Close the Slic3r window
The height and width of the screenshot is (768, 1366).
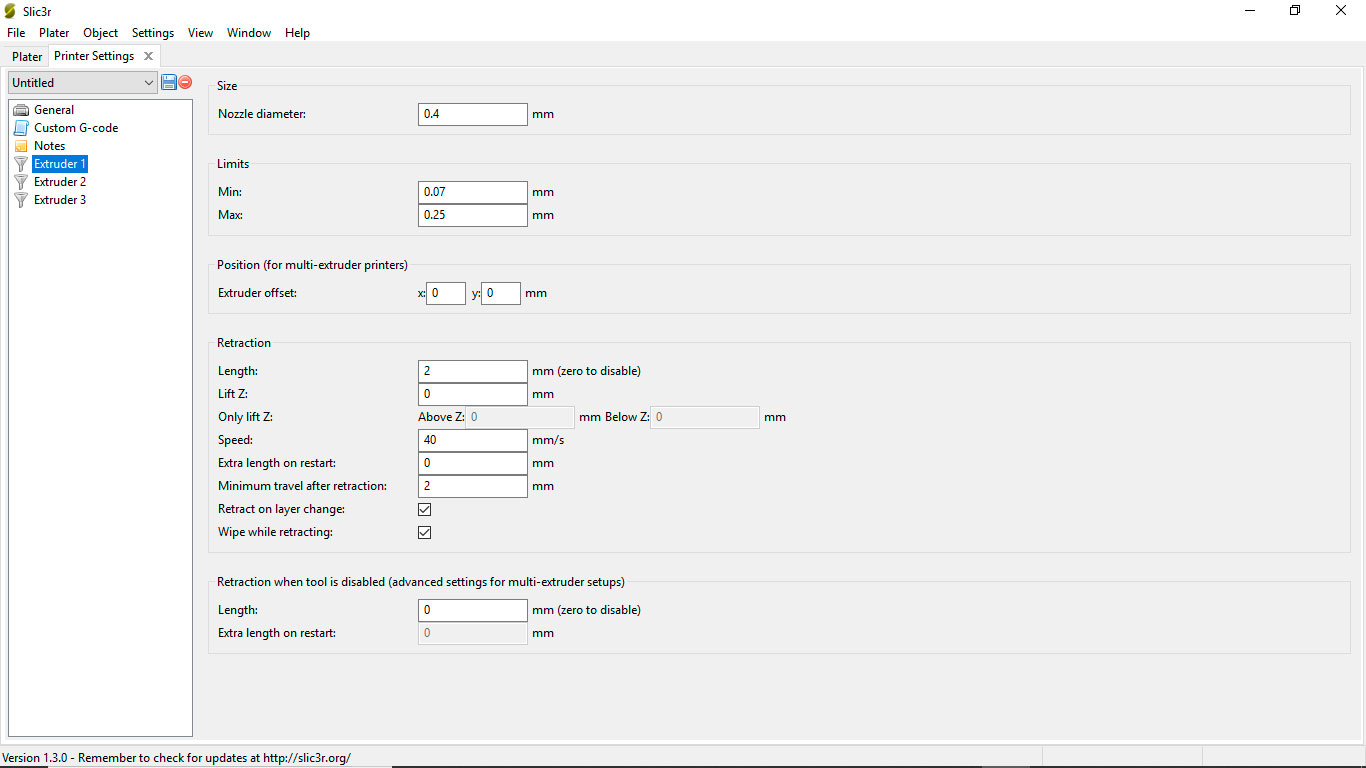point(1341,11)
